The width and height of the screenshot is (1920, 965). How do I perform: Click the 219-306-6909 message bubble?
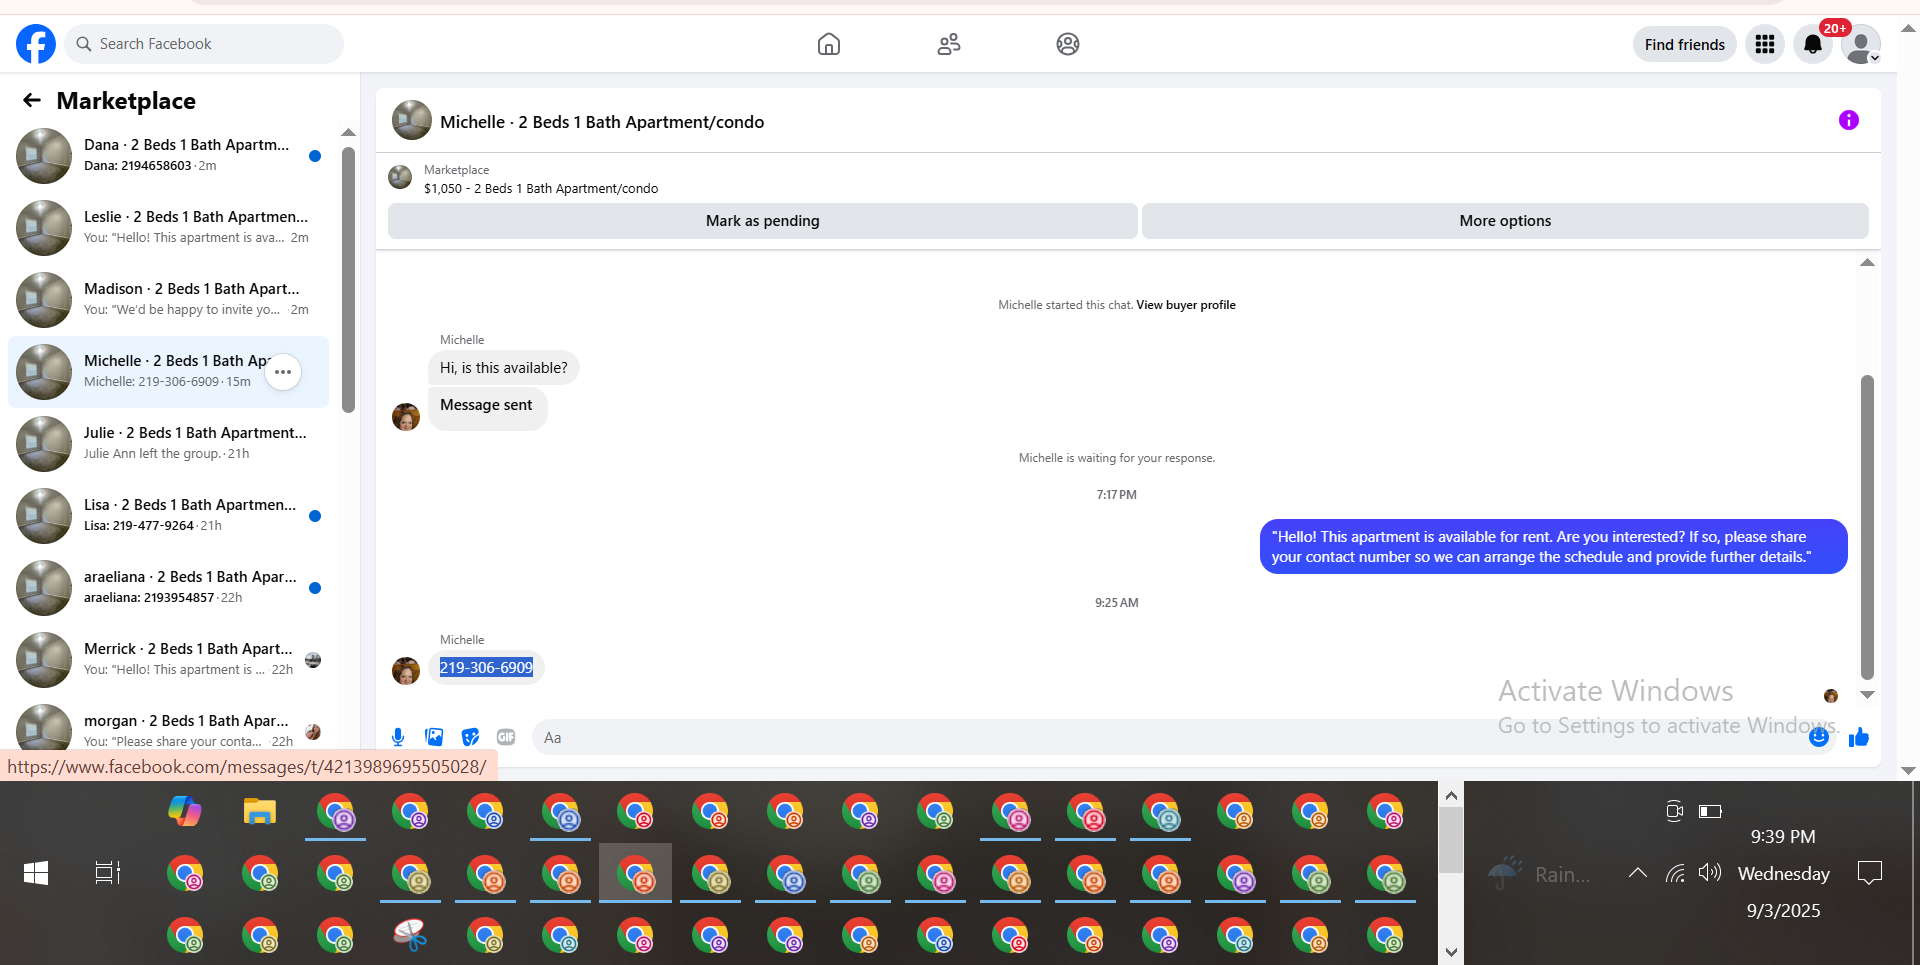[x=486, y=667]
